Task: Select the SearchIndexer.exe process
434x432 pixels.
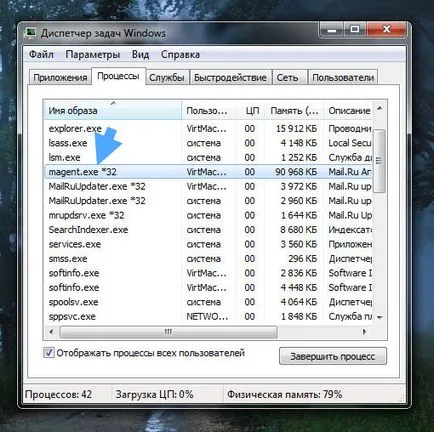Action: (208, 230)
